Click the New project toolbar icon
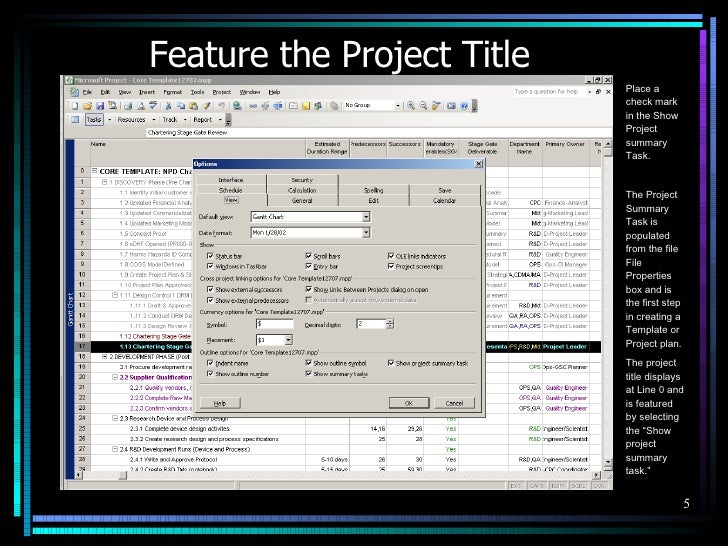Screen dimensions: 728x546 (x=75, y=106)
